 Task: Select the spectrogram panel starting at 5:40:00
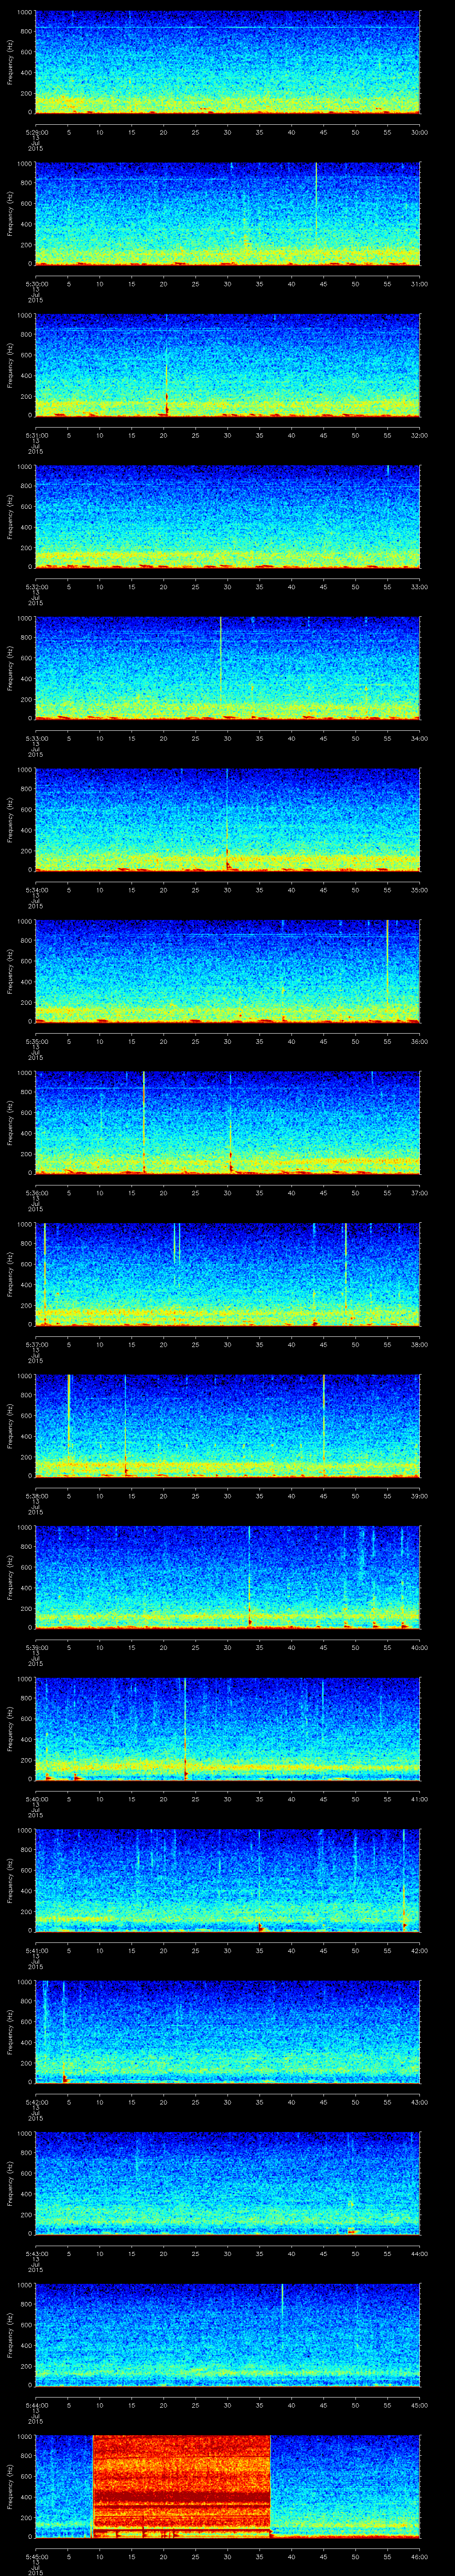tap(228, 1729)
